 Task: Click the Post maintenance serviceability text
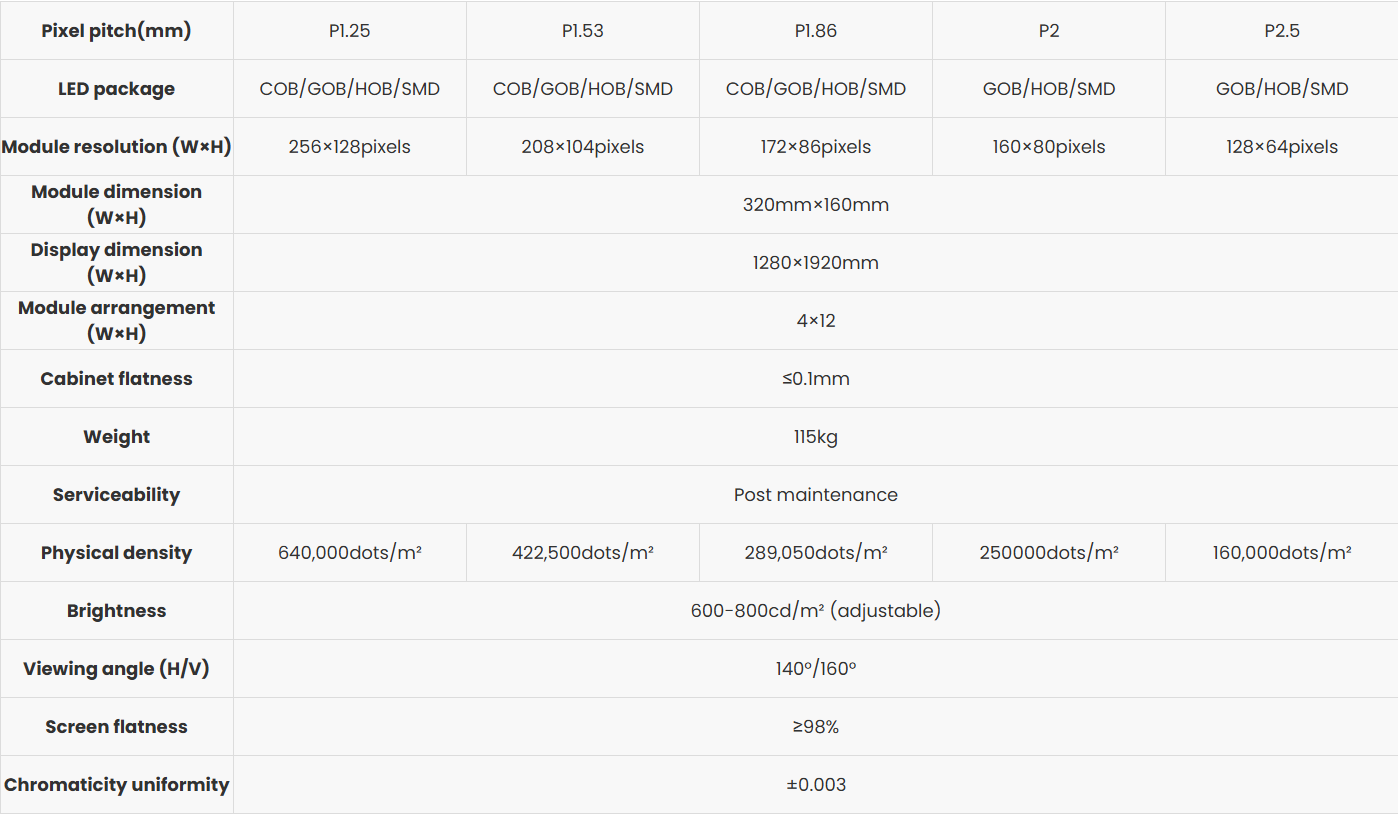point(815,495)
